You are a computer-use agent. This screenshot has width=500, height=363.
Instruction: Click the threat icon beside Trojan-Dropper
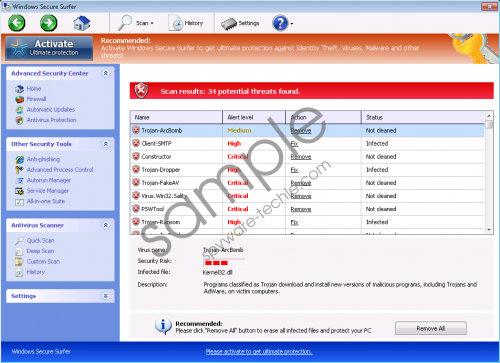136,169
